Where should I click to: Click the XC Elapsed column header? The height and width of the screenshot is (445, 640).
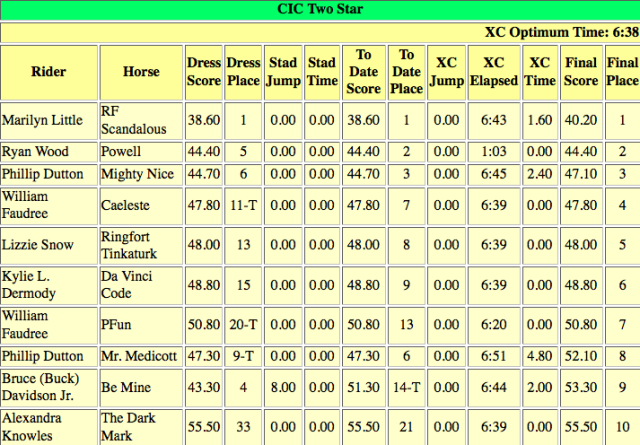[494, 72]
